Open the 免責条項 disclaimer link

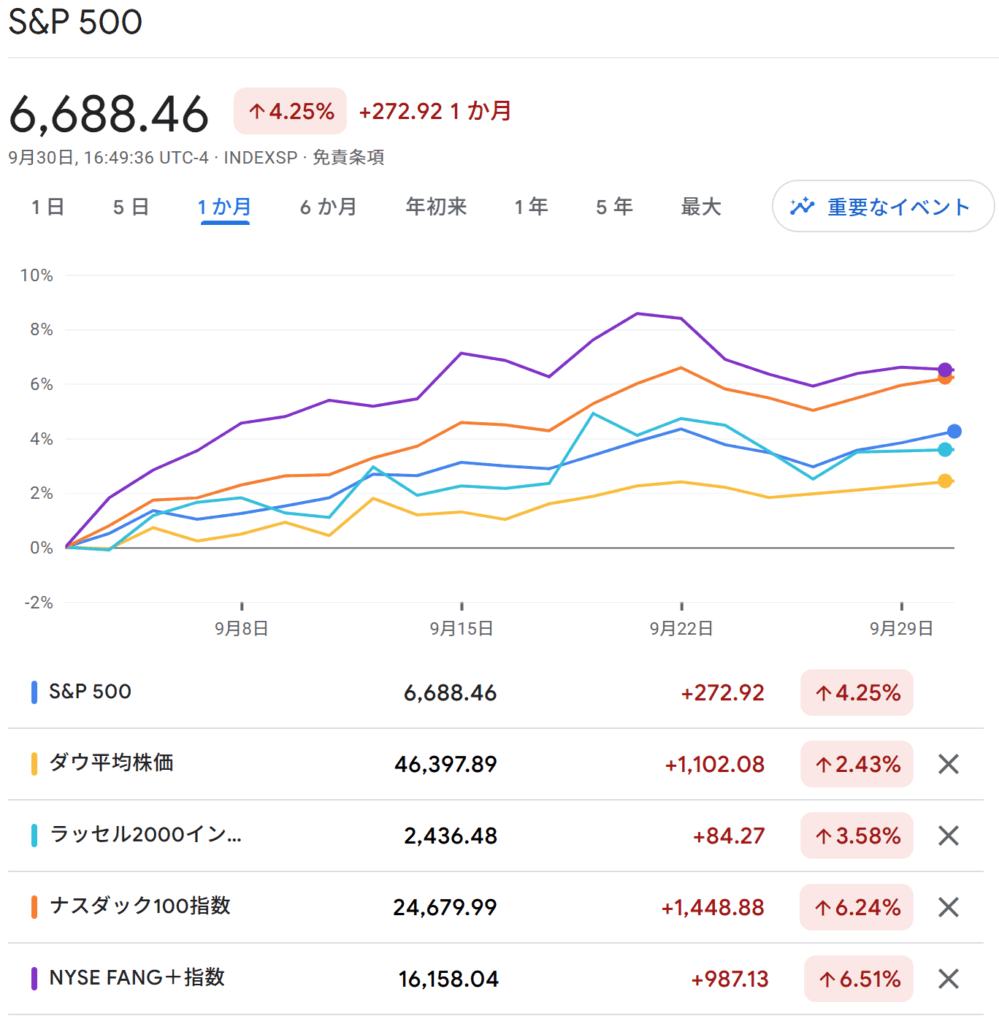pyautogui.click(x=348, y=157)
